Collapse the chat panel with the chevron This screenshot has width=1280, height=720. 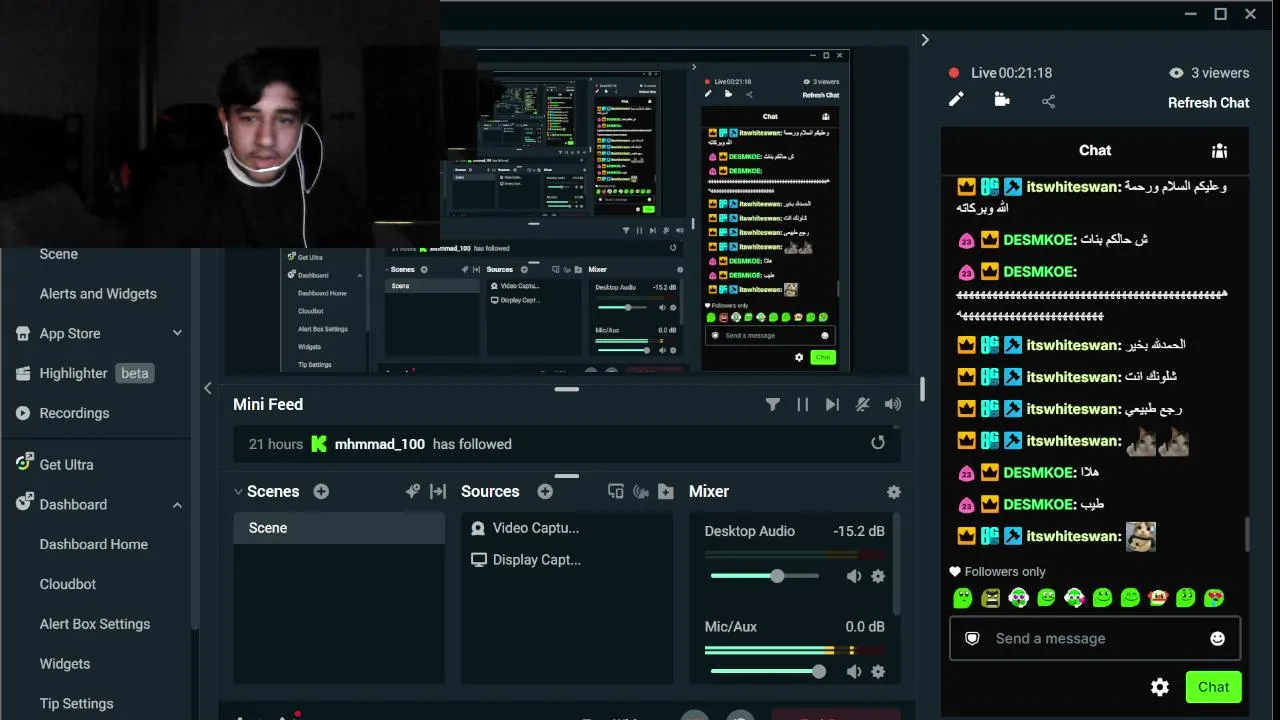(925, 40)
